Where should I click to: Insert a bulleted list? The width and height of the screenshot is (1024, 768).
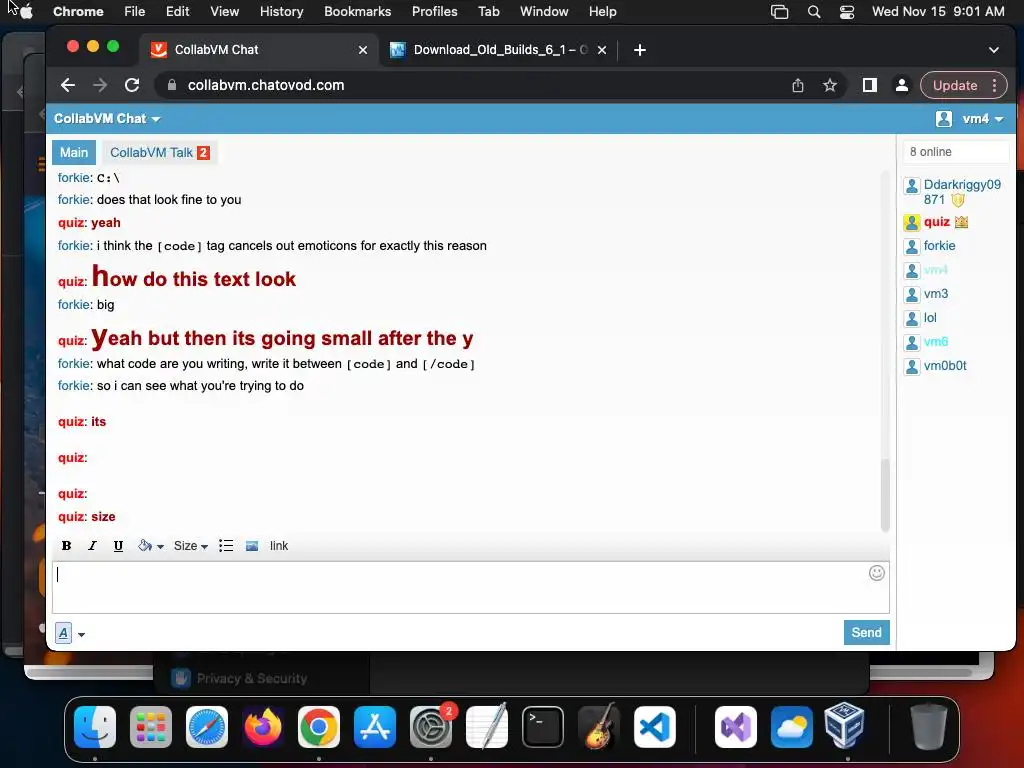(x=226, y=546)
